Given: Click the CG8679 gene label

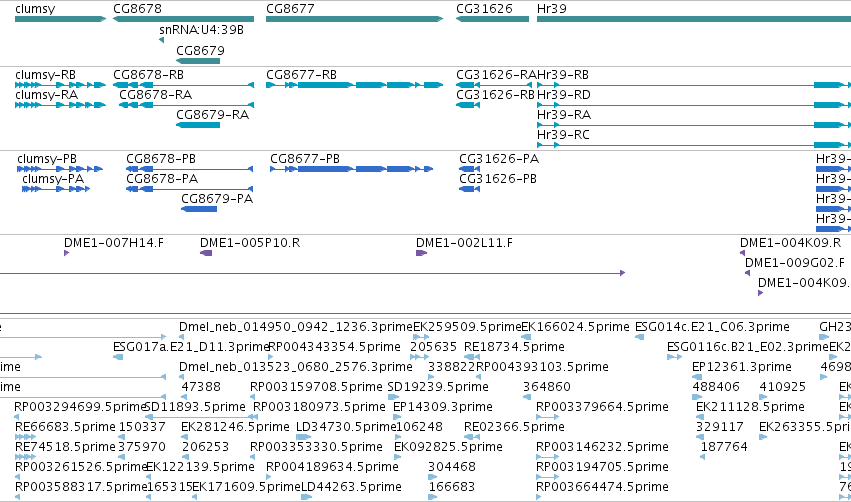Looking at the screenshot, I should (200, 50).
